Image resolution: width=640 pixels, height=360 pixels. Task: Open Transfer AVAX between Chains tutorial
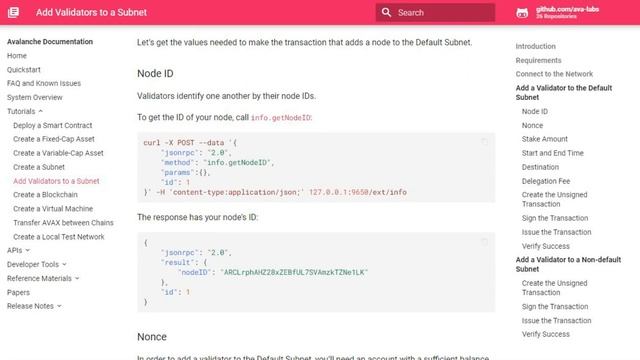[x=63, y=223]
